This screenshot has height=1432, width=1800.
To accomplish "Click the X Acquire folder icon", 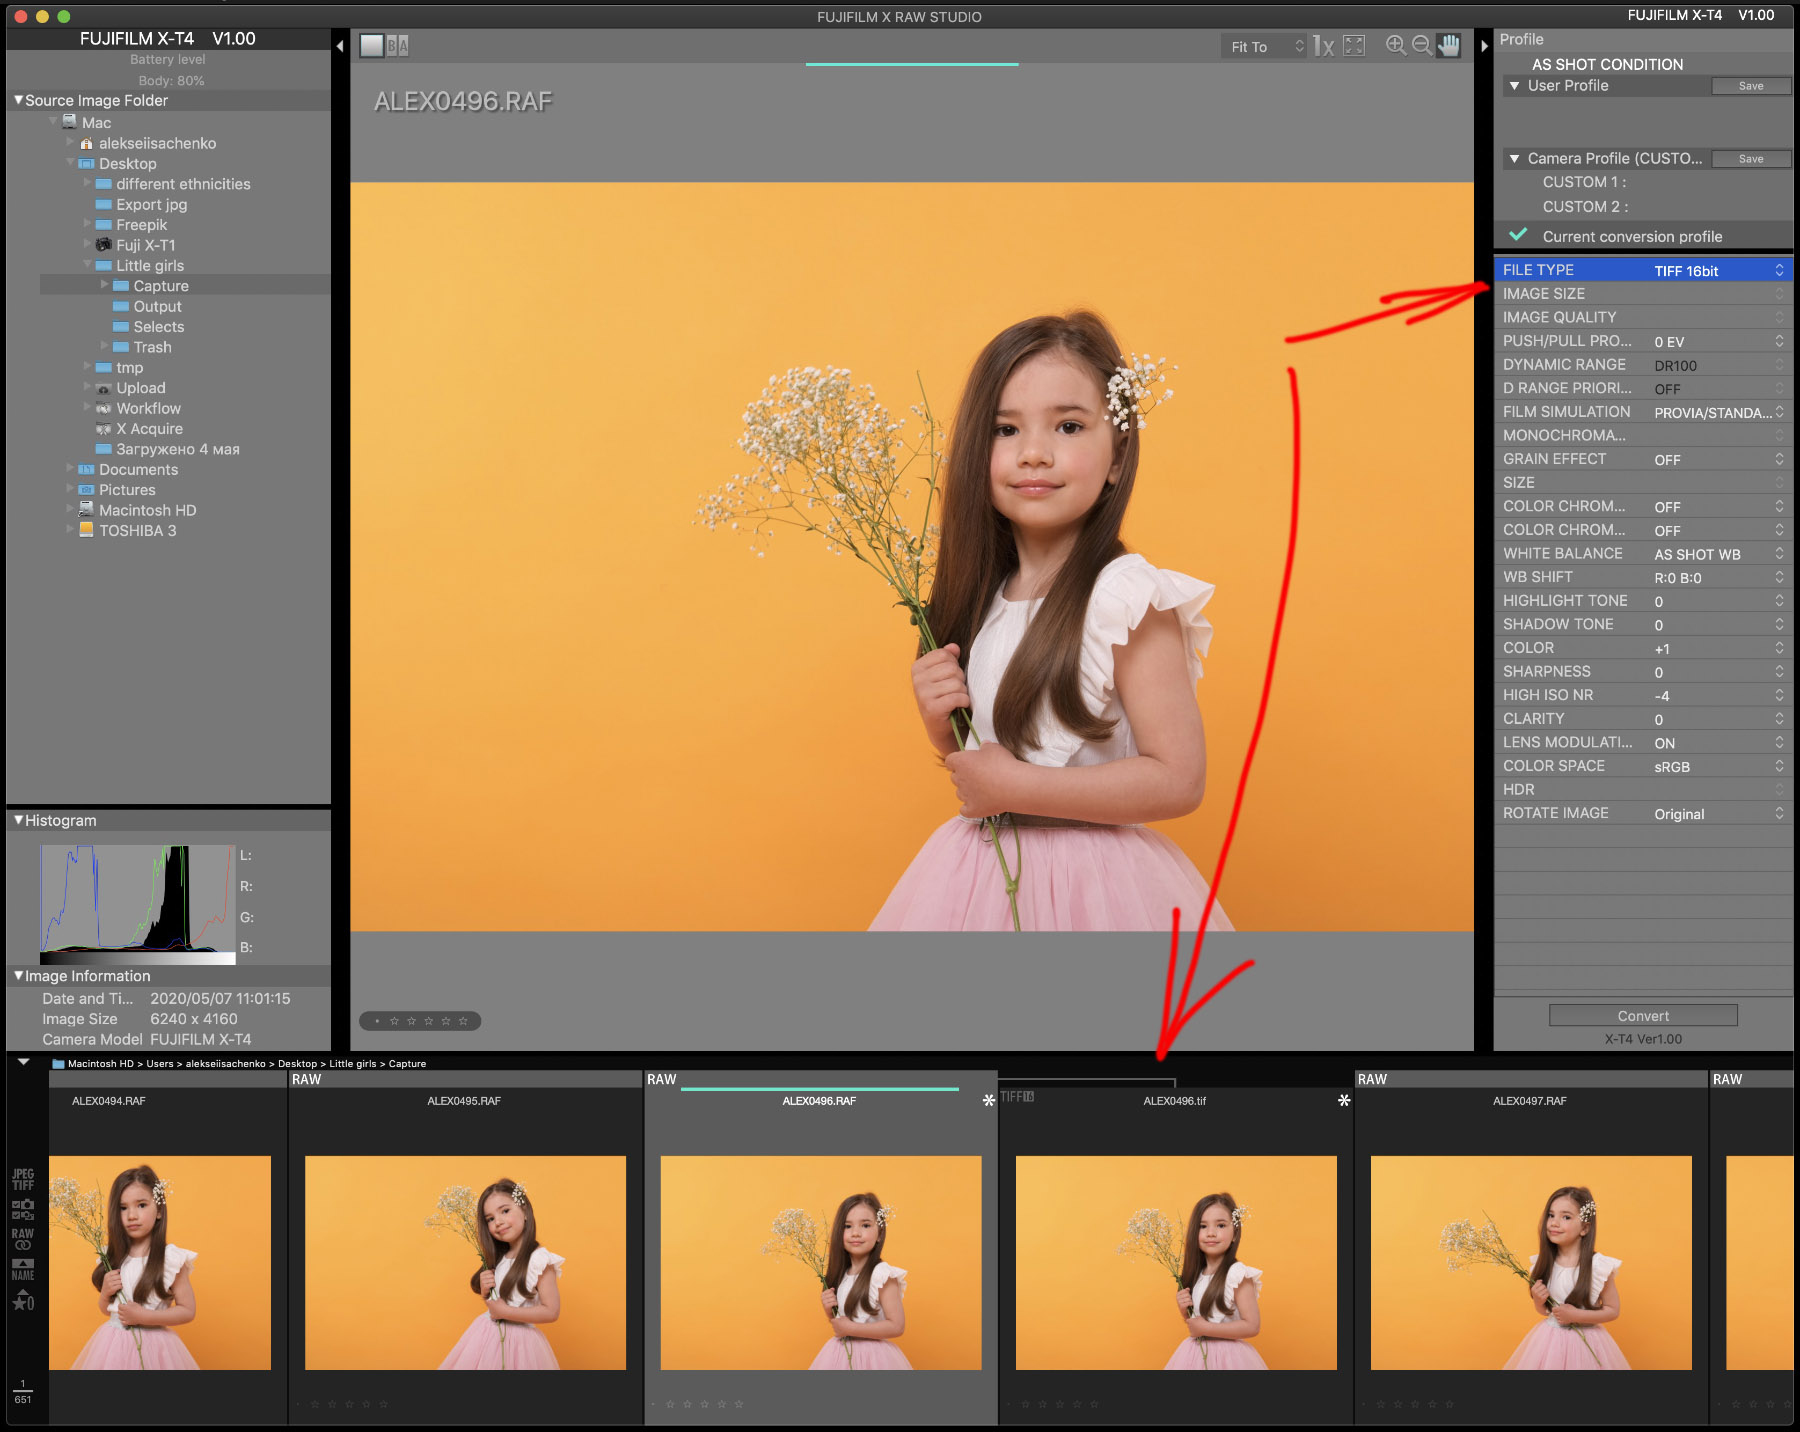I will 103,429.
